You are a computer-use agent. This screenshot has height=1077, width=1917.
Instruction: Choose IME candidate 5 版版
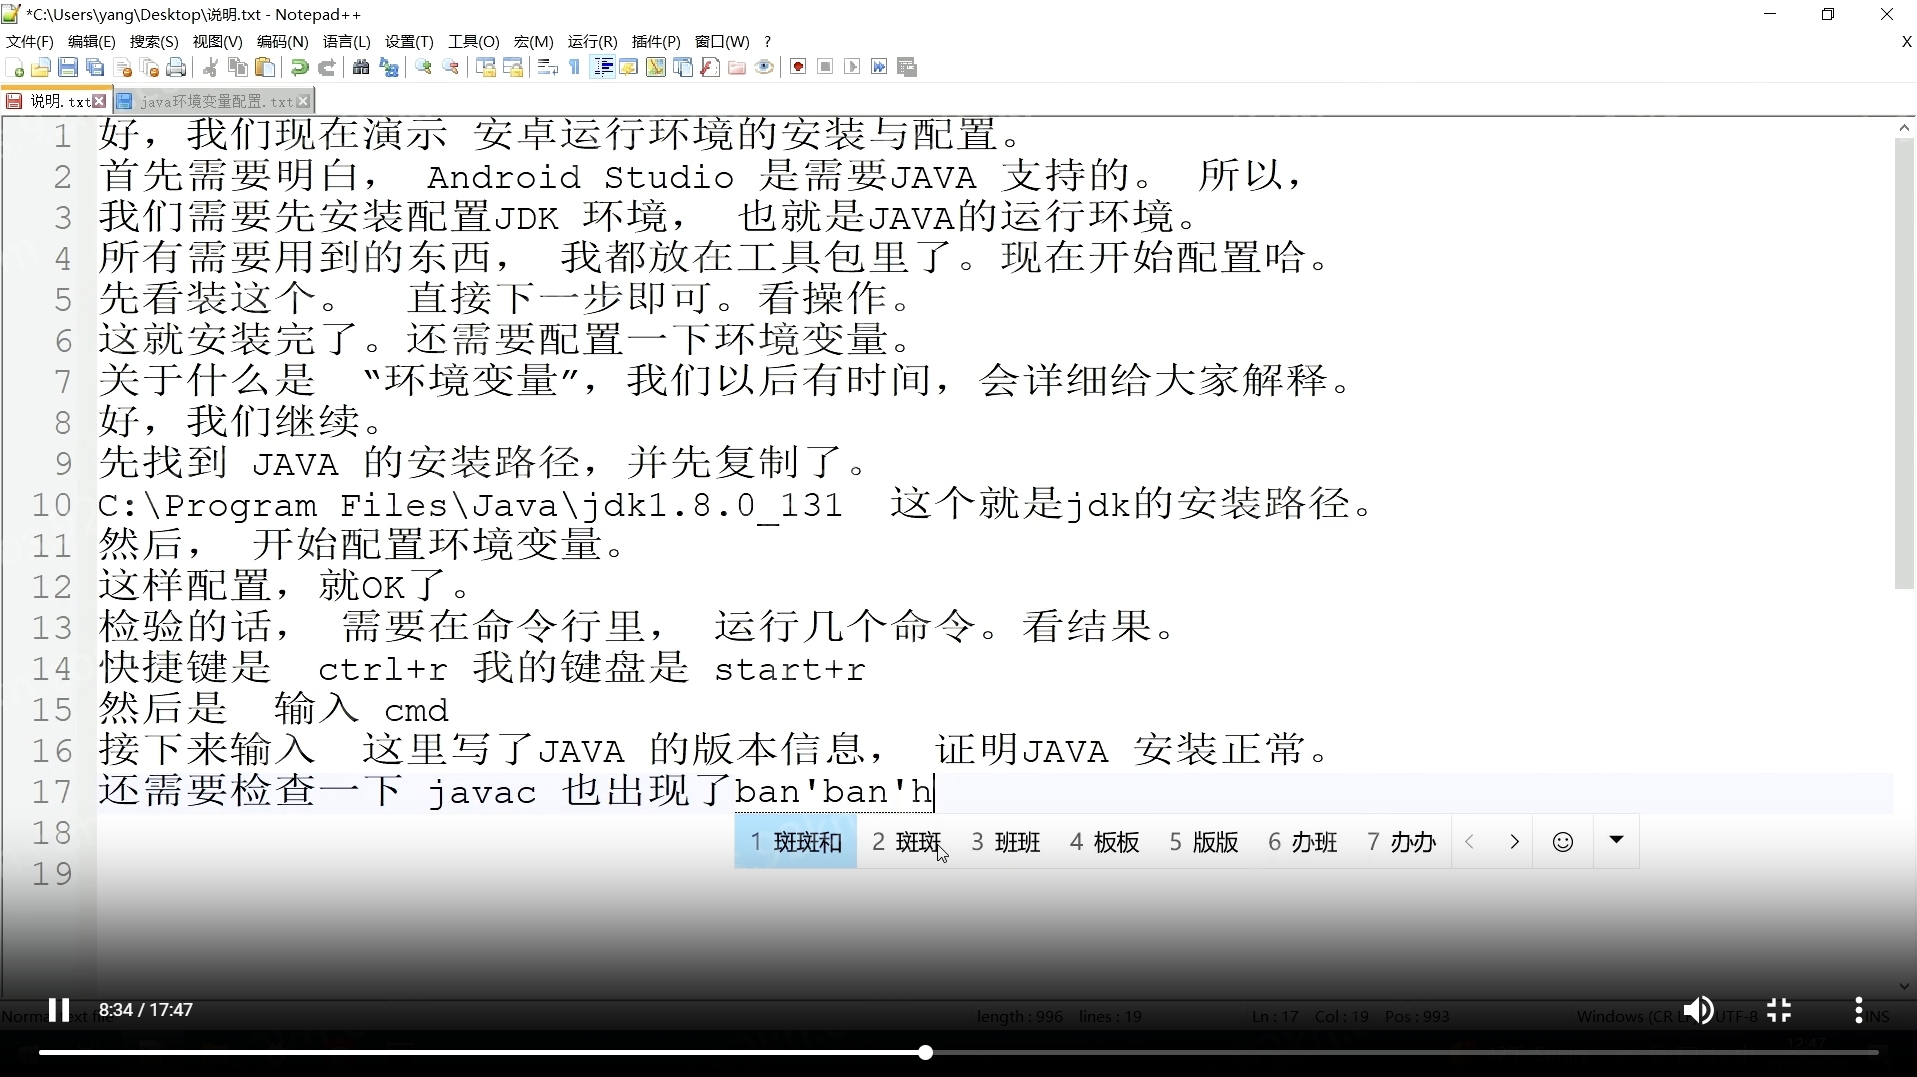(1204, 842)
